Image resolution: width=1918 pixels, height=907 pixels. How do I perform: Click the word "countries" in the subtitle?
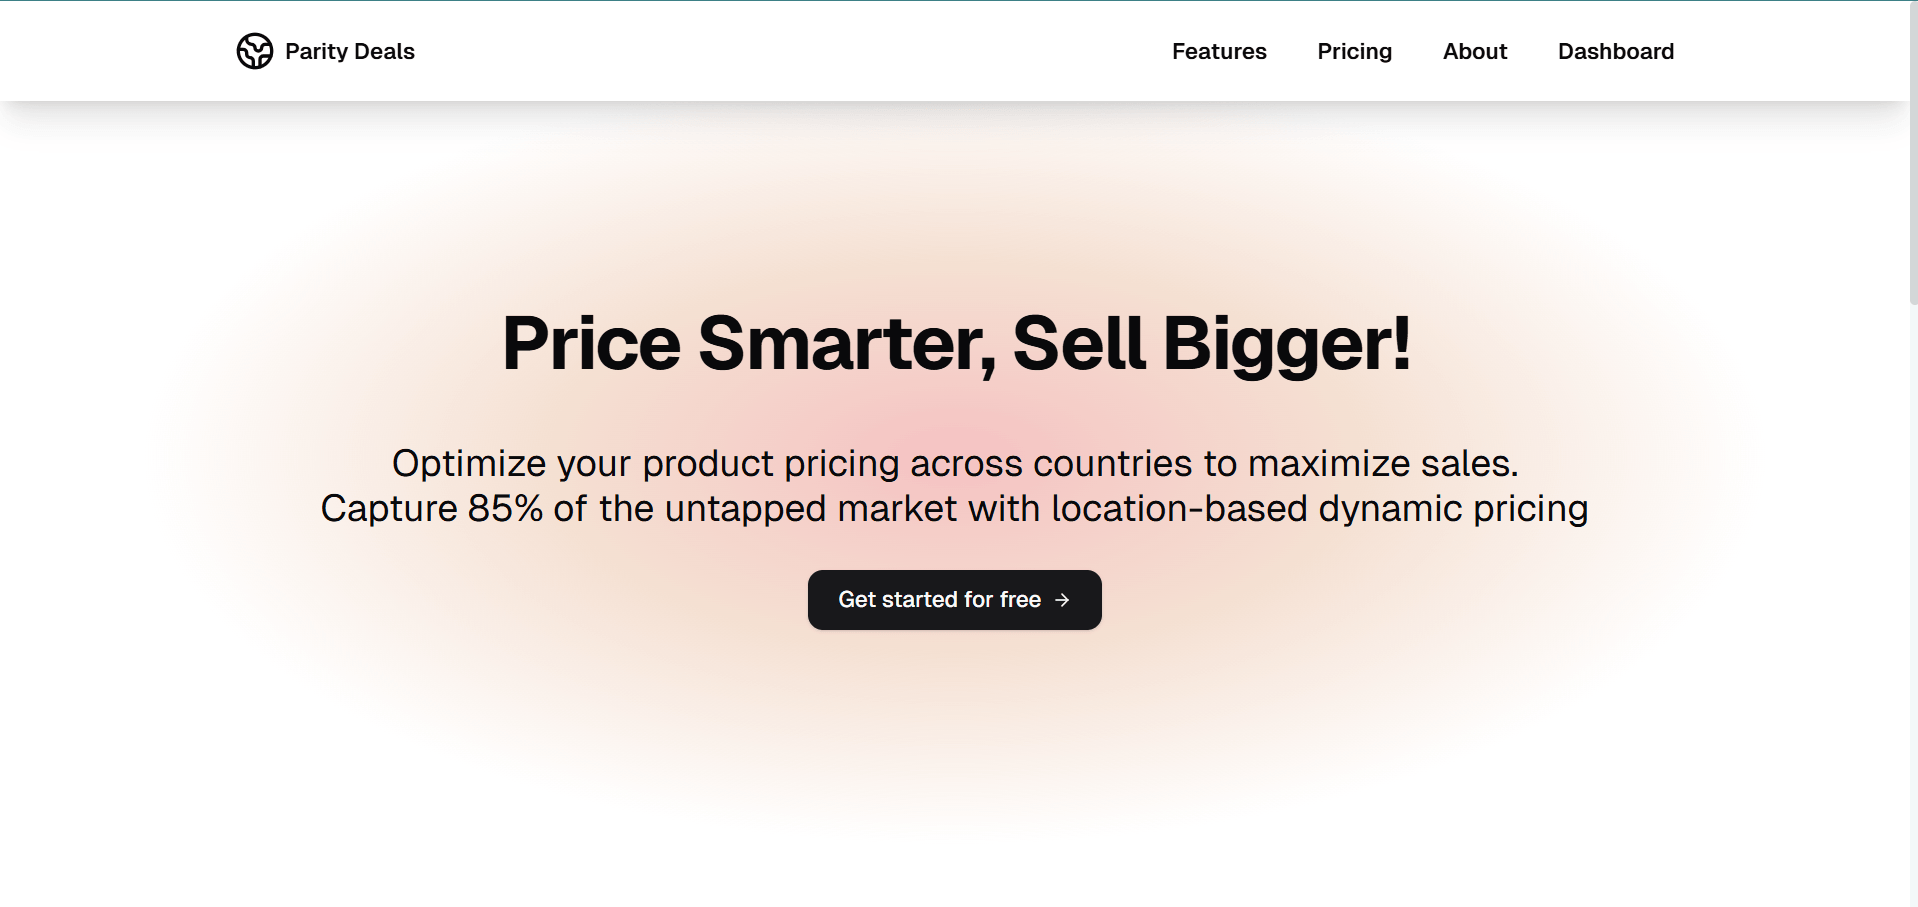tap(1112, 464)
